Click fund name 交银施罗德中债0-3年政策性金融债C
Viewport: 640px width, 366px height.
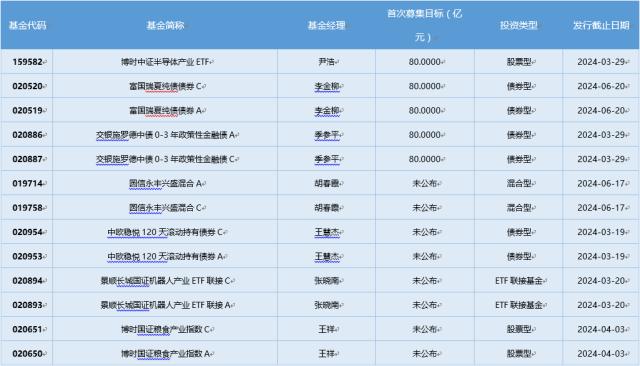click(x=165, y=159)
